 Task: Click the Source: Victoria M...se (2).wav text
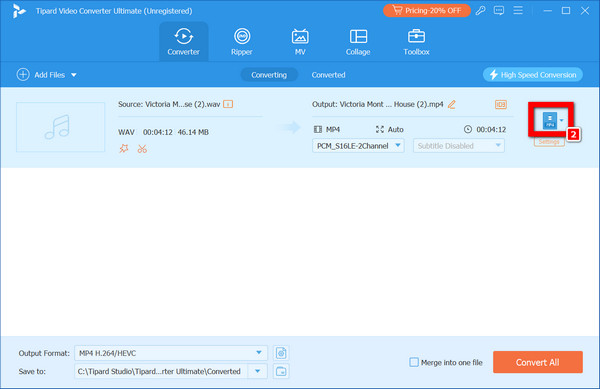coord(169,104)
